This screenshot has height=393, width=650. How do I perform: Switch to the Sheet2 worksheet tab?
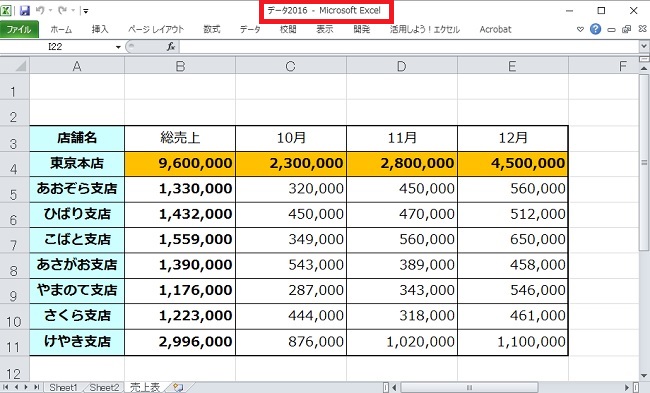(x=104, y=388)
